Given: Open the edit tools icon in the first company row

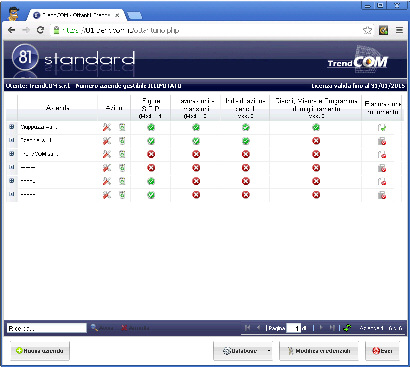Looking at the screenshot, I should 107,127.
